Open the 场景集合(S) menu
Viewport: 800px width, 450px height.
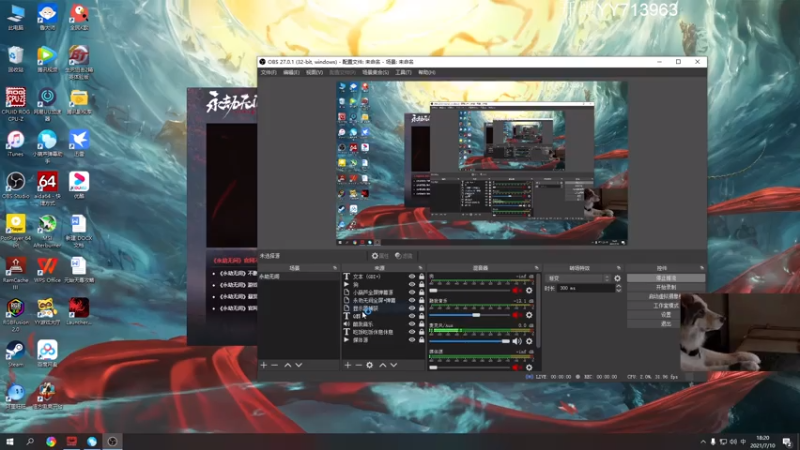pyautogui.click(x=376, y=72)
